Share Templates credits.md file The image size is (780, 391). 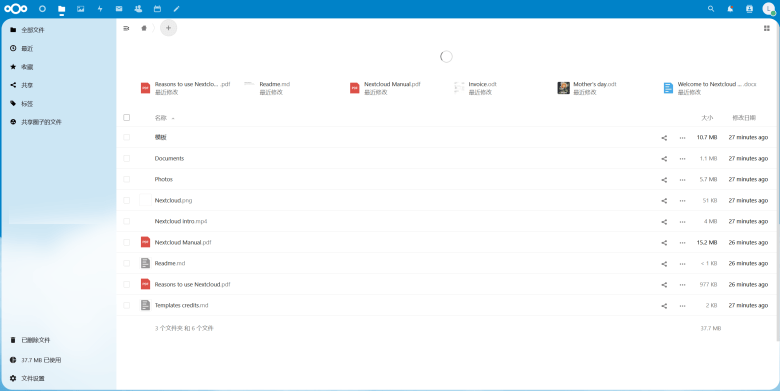coord(664,306)
